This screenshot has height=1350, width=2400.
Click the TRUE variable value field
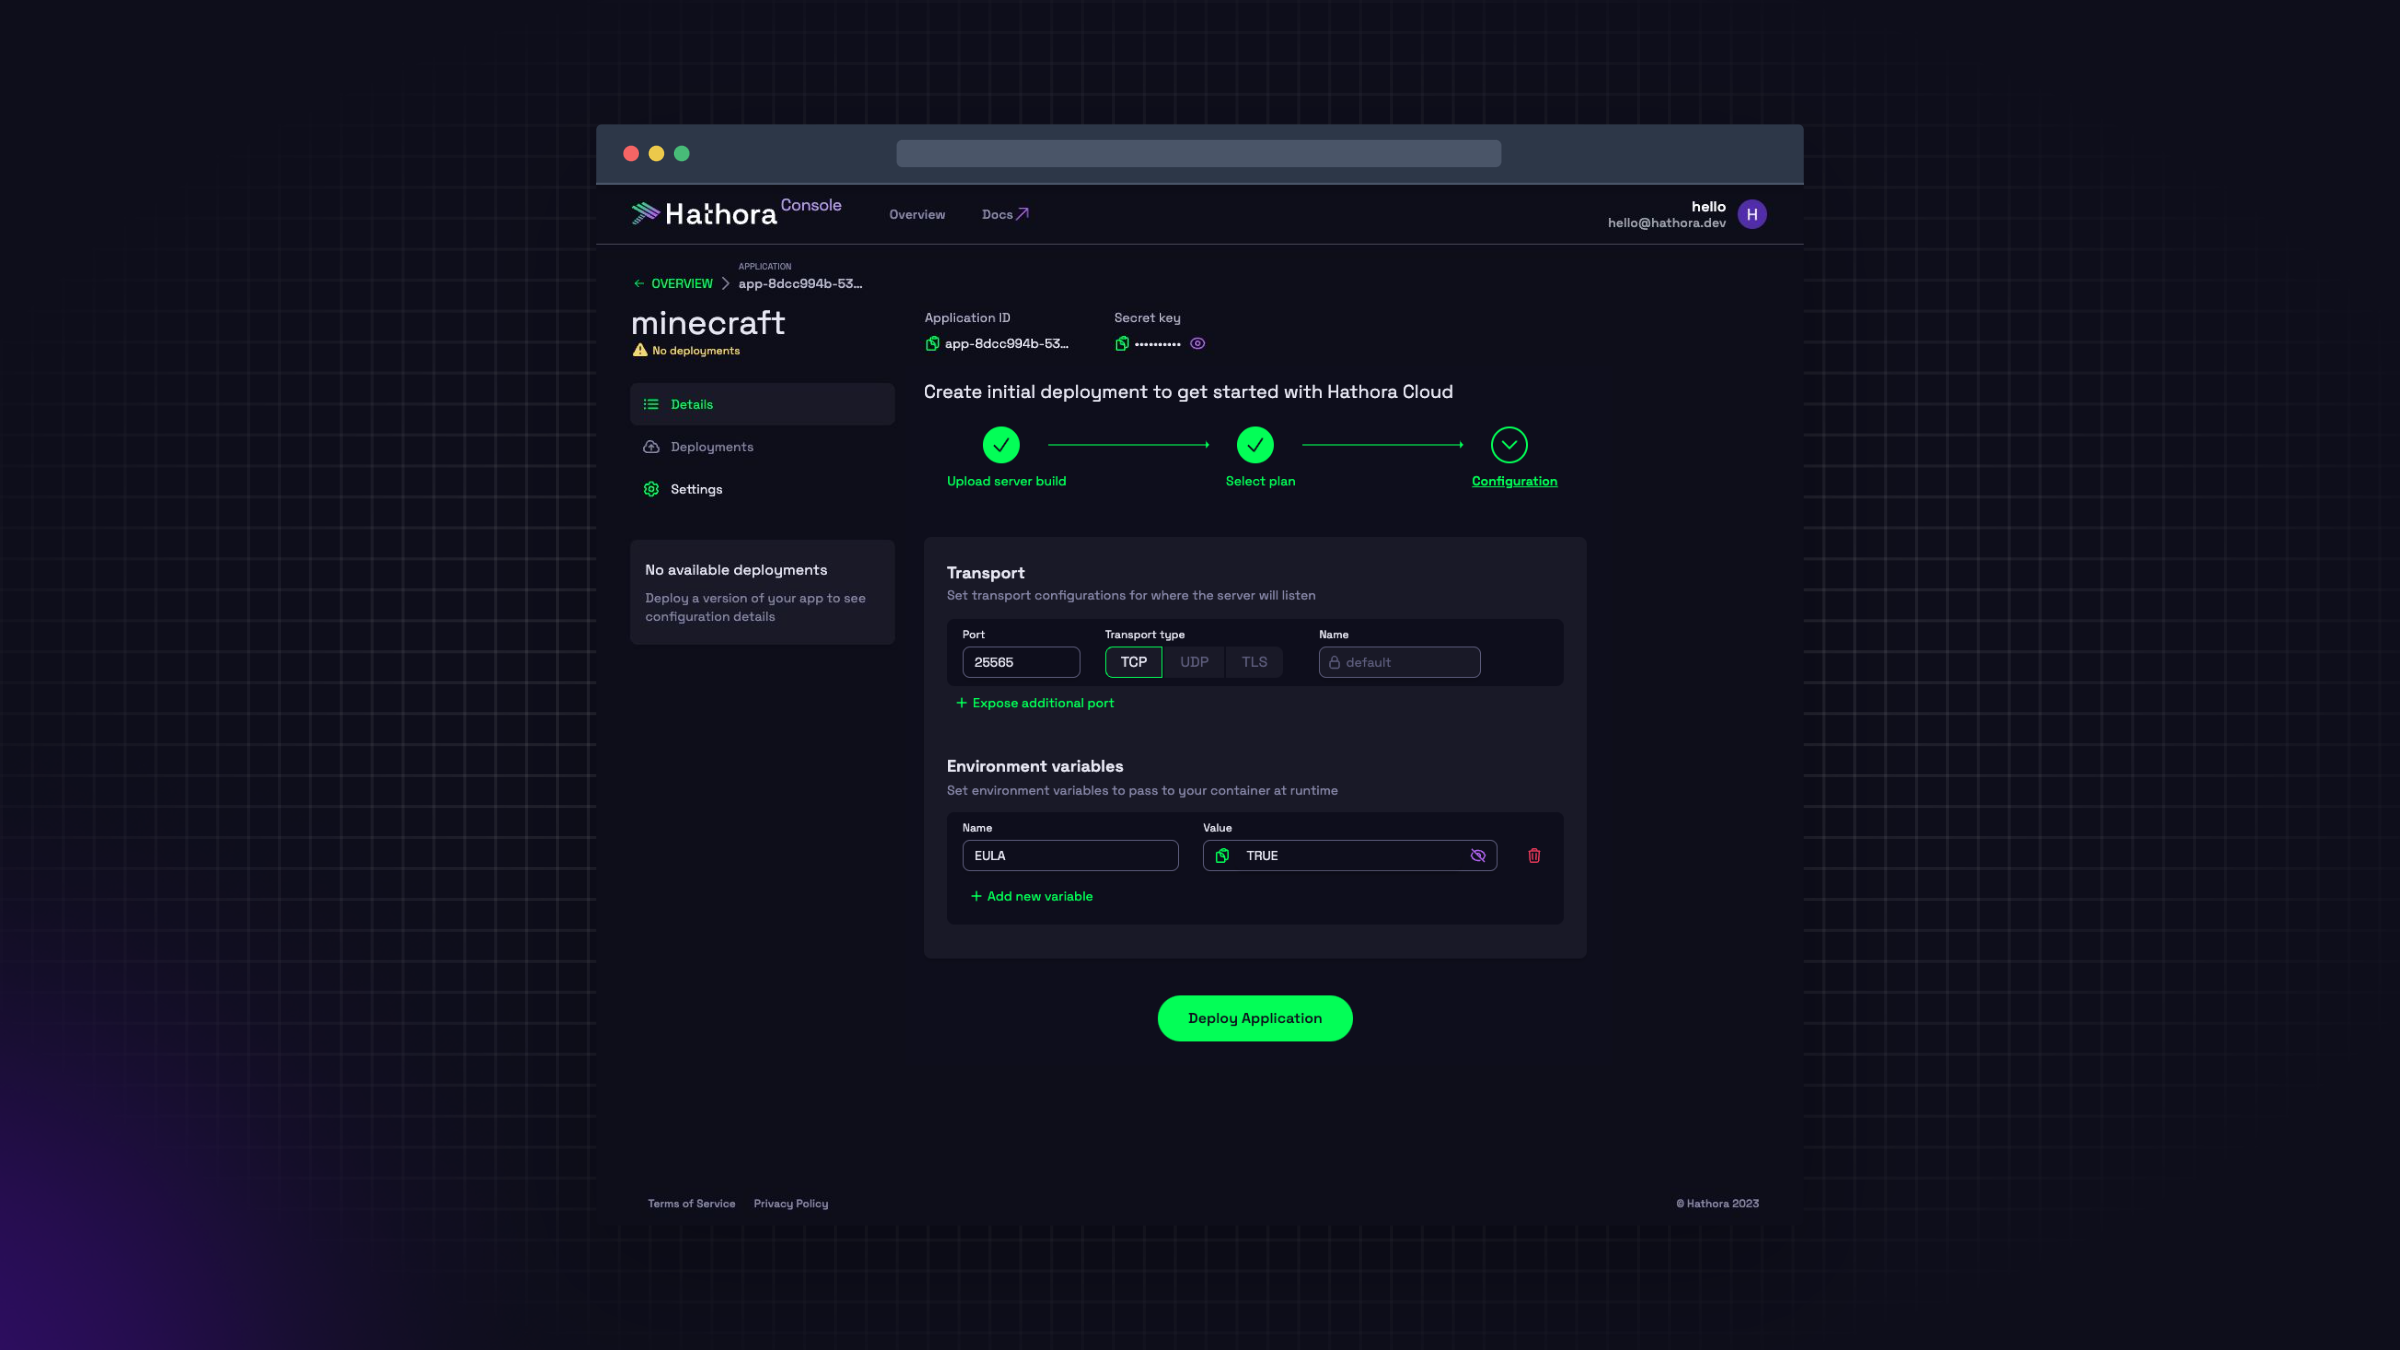click(x=1350, y=856)
